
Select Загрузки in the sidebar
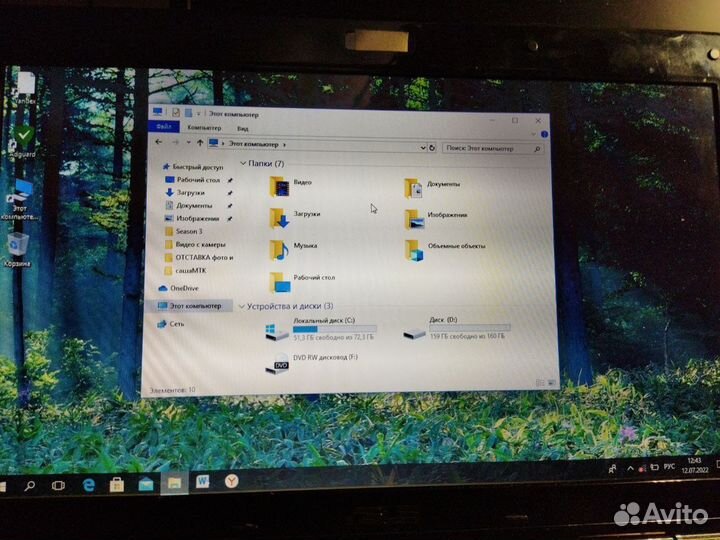point(186,192)
